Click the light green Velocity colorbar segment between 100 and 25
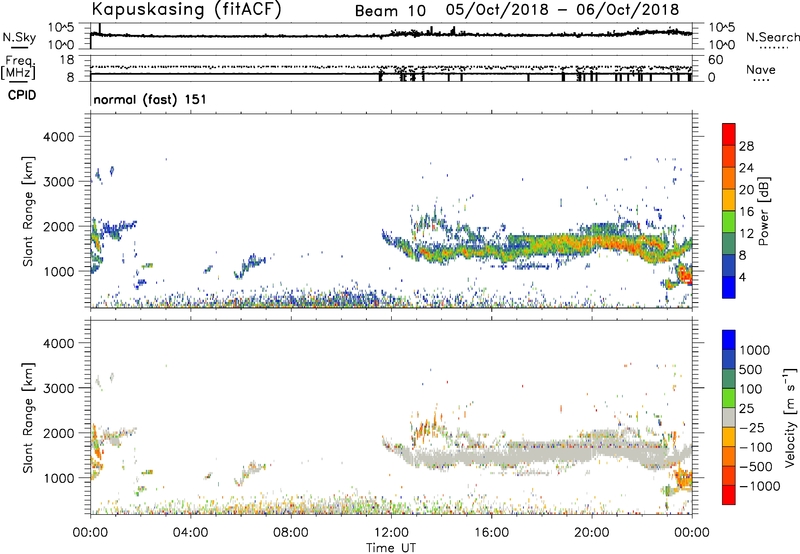The height and width of the screenshot is (554, 800). point(729,398)
